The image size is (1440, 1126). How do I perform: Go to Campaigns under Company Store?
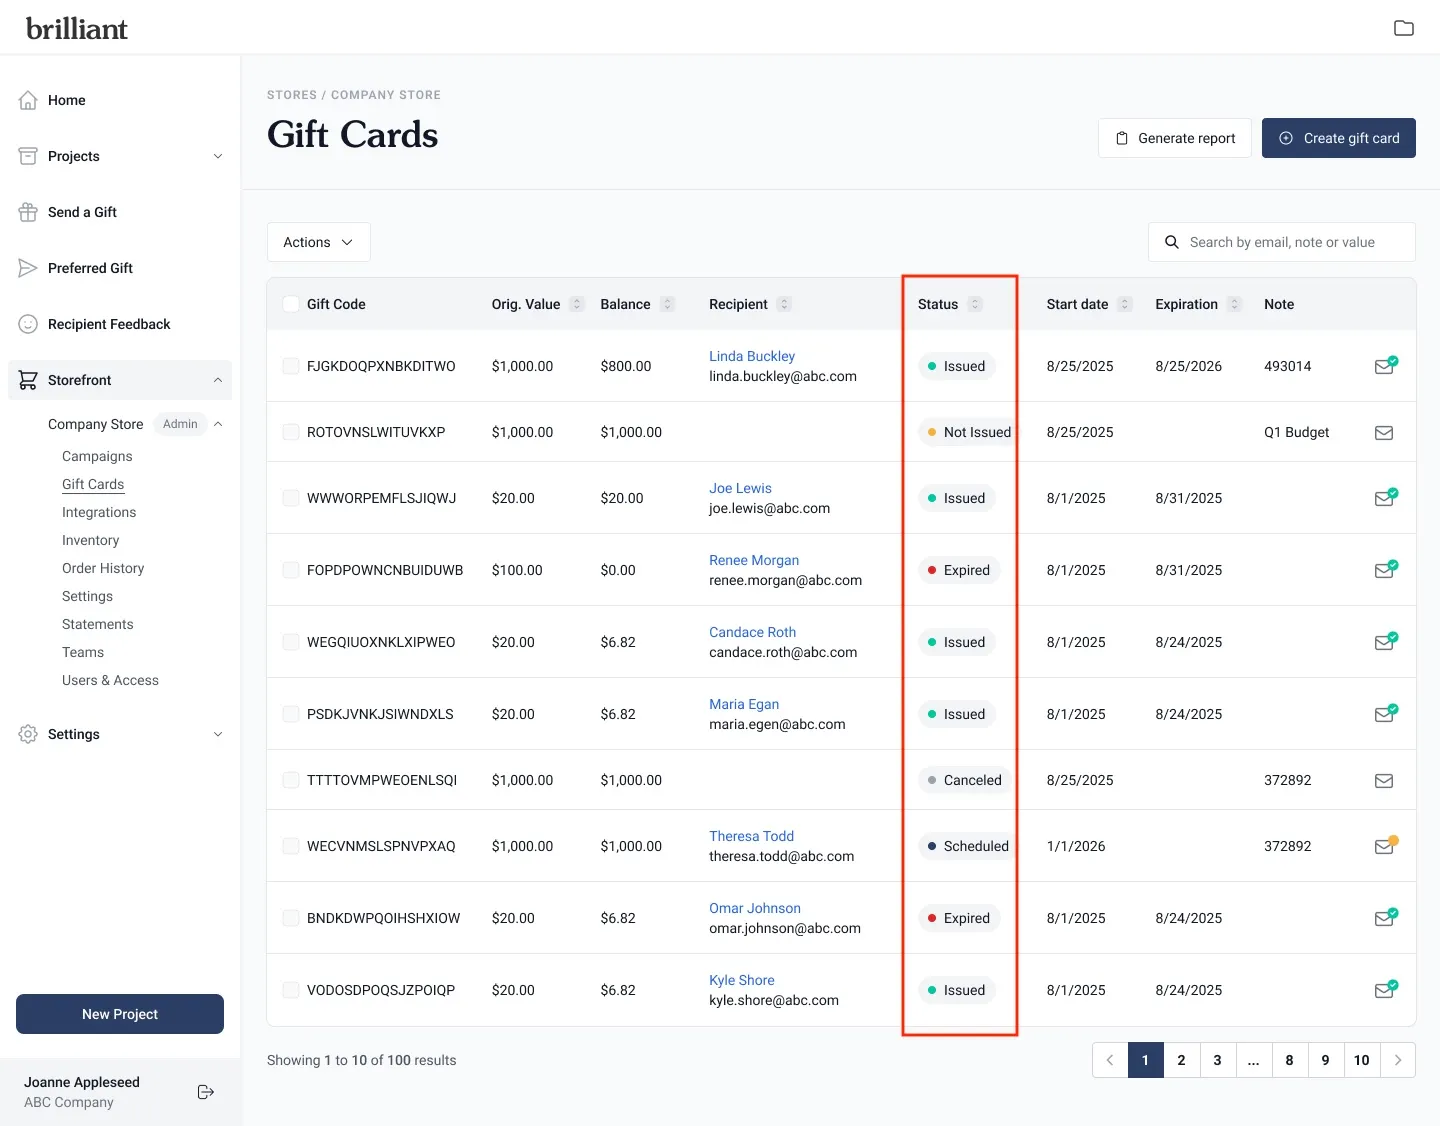click(97, 456)
